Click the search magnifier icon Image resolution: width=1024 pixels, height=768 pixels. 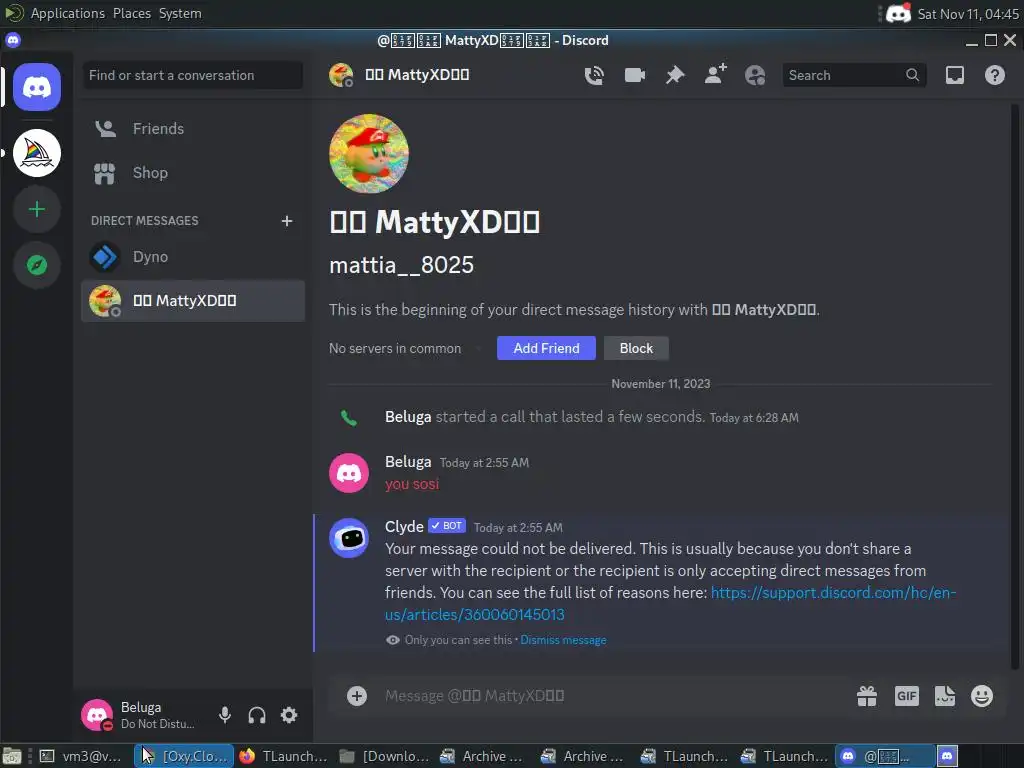912,75
